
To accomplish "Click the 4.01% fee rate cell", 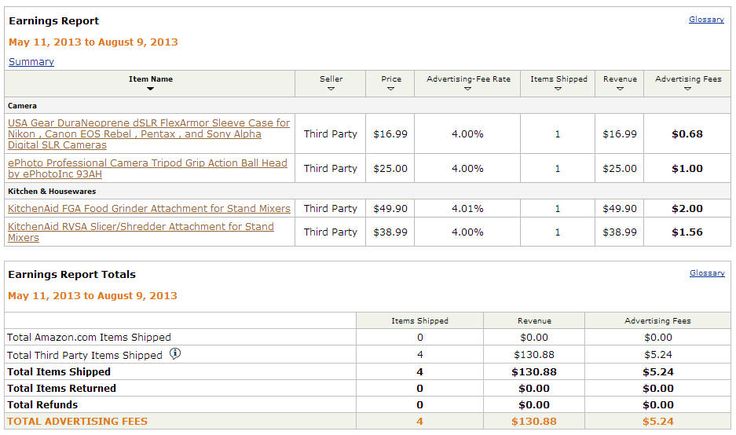I will click(468, 208).
